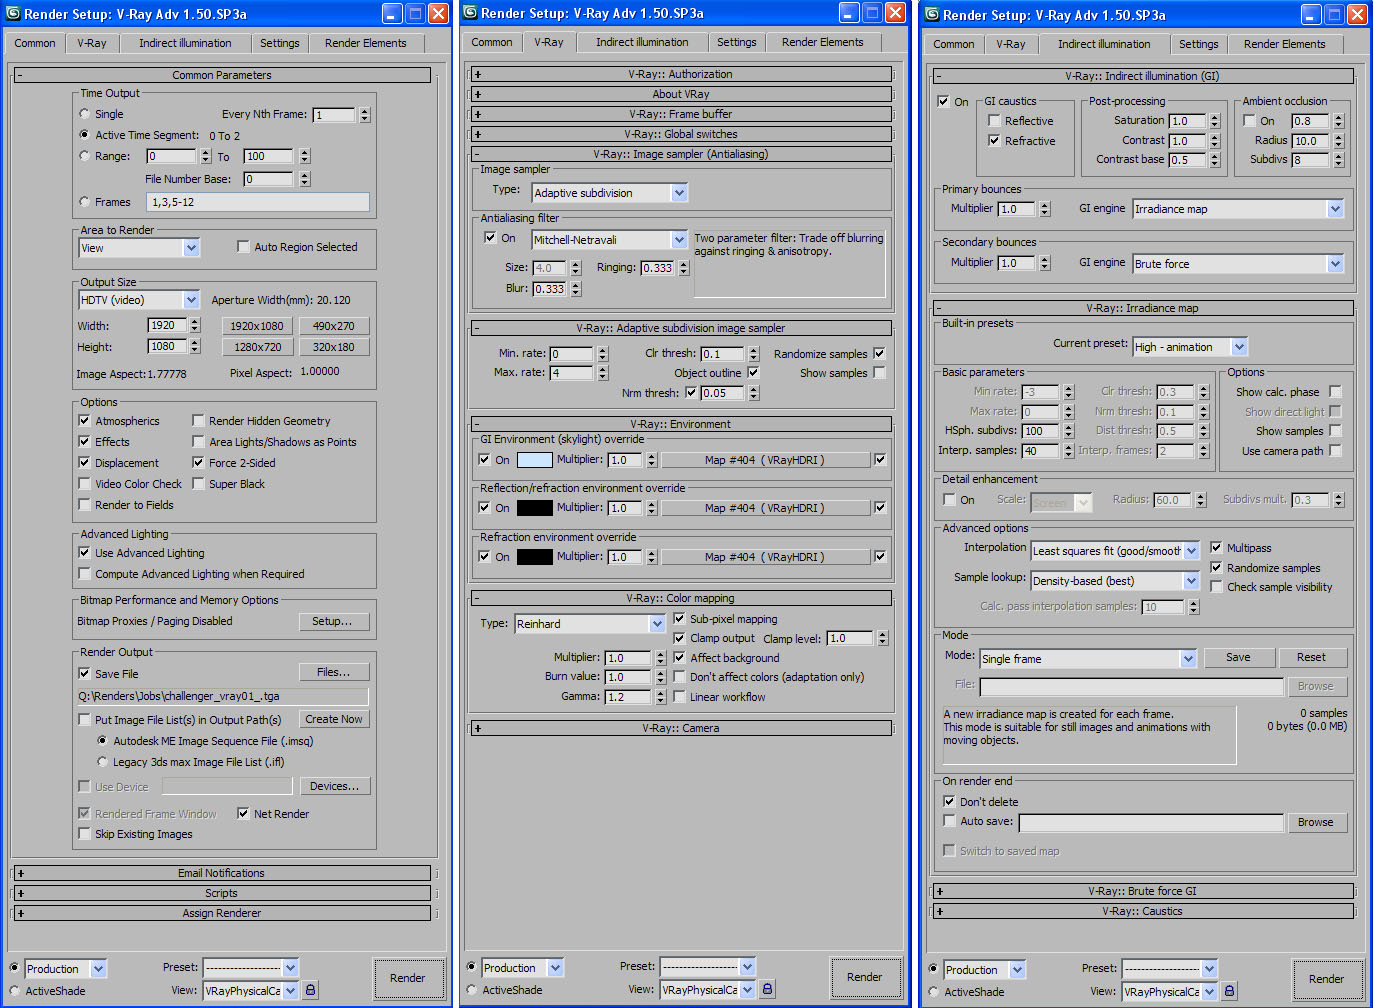The width and height of the screenshot is (1373, 1008).
Task: Toggle Multipass in Advanced options
Action: 1217,548
